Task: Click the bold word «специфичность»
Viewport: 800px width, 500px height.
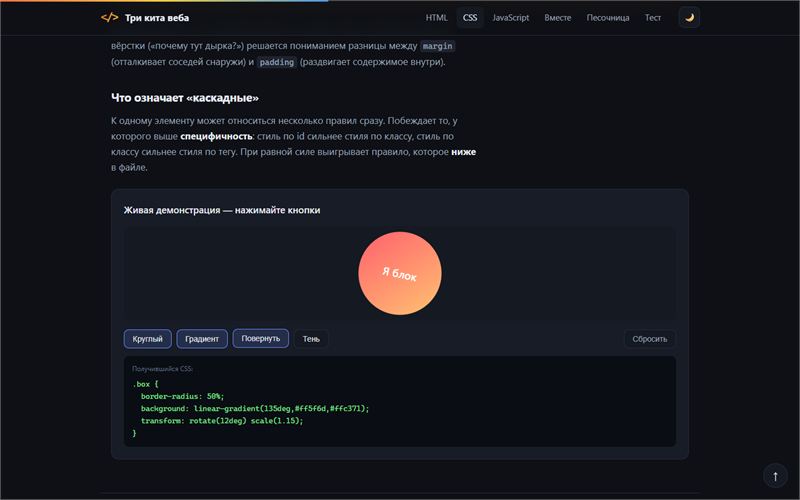Action: tap(216, 136)
